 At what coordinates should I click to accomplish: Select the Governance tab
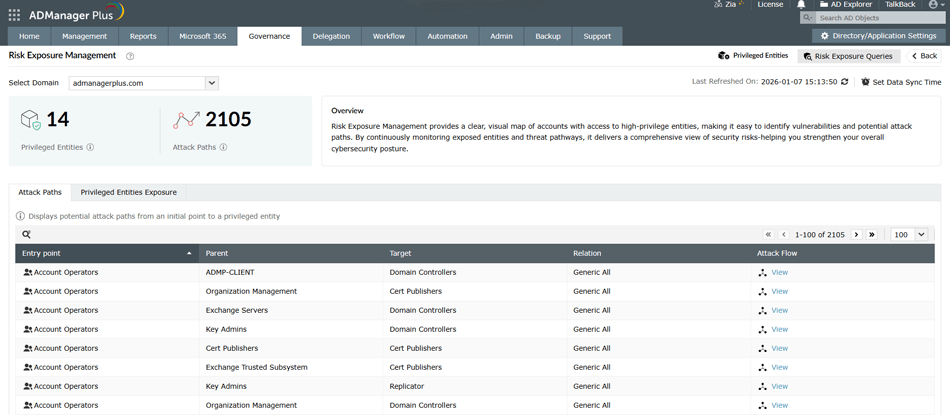coord(269,36)
